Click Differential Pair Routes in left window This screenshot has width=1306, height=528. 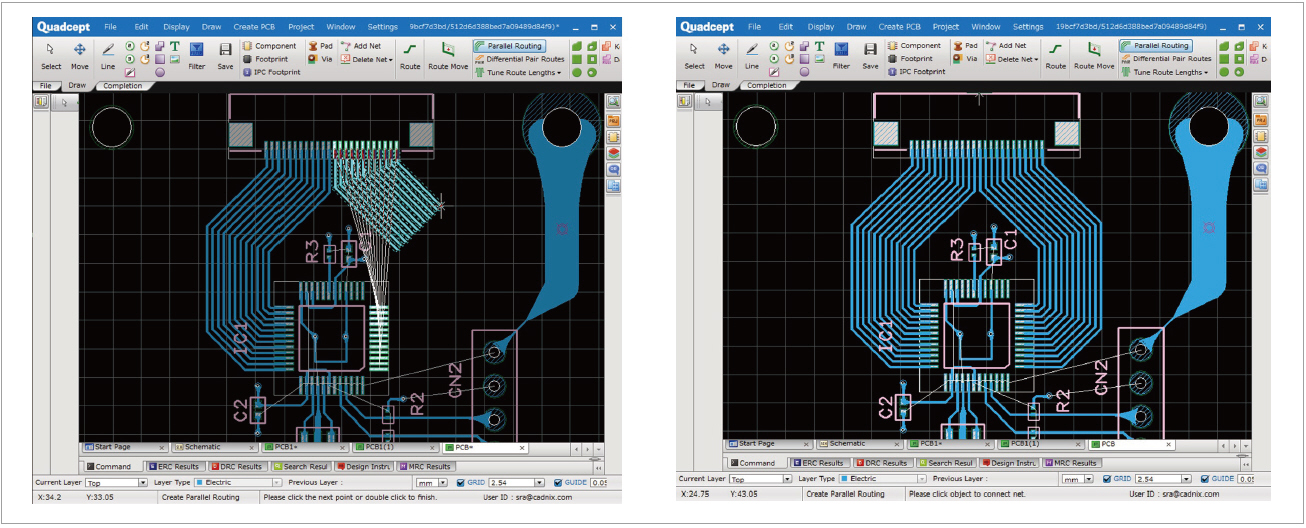[x=518, y=59]
